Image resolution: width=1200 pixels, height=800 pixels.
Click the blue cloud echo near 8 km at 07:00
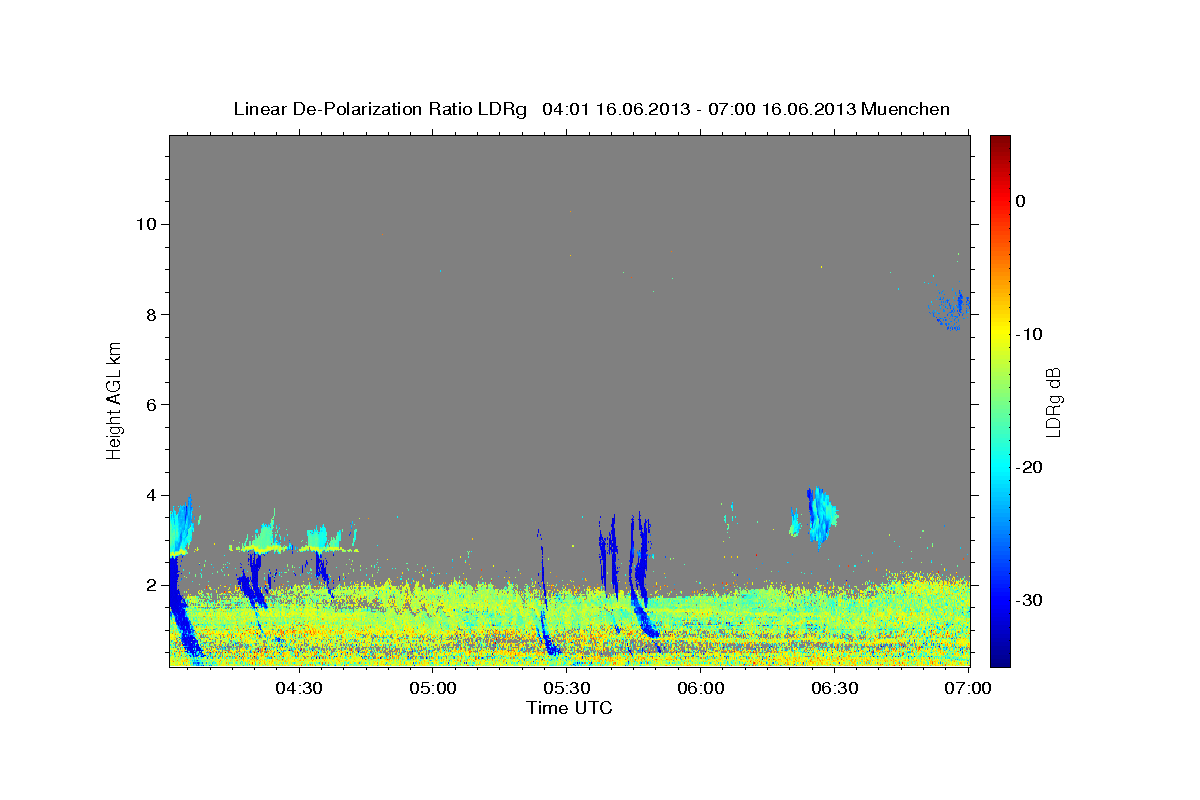[x=950, y=310]
